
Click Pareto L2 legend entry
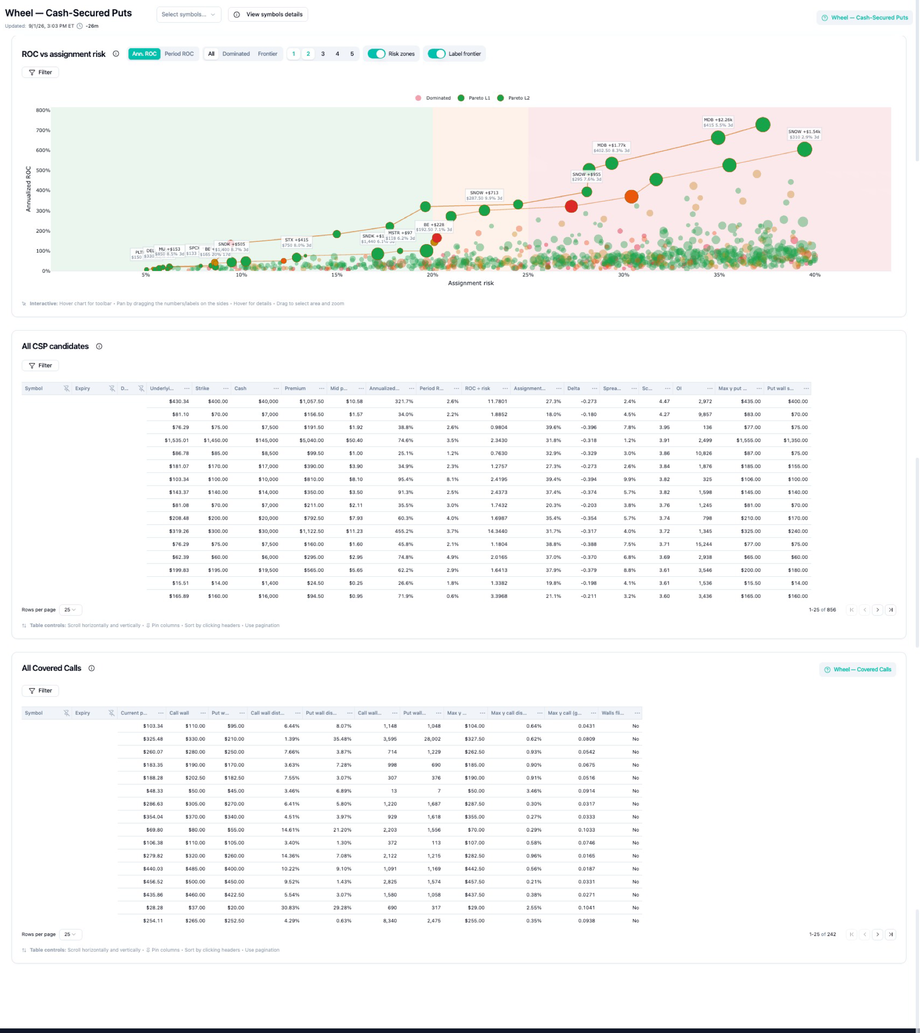click(513, 98)
